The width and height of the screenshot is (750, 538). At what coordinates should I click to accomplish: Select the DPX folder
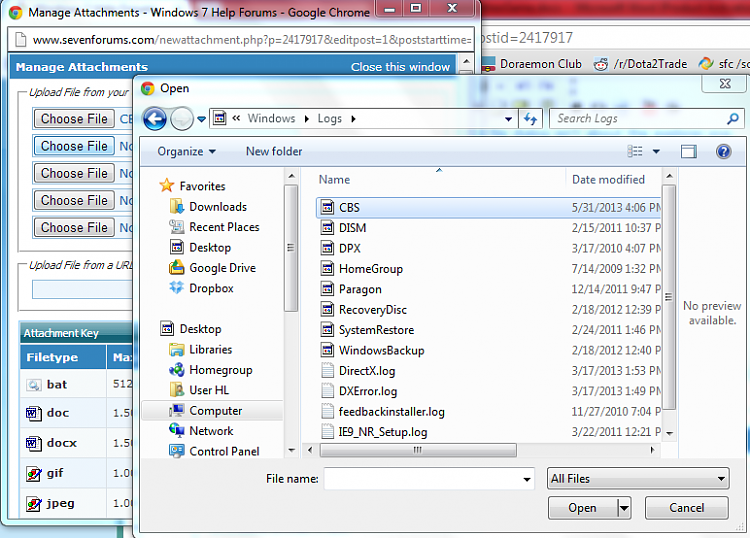click(488, 248)
